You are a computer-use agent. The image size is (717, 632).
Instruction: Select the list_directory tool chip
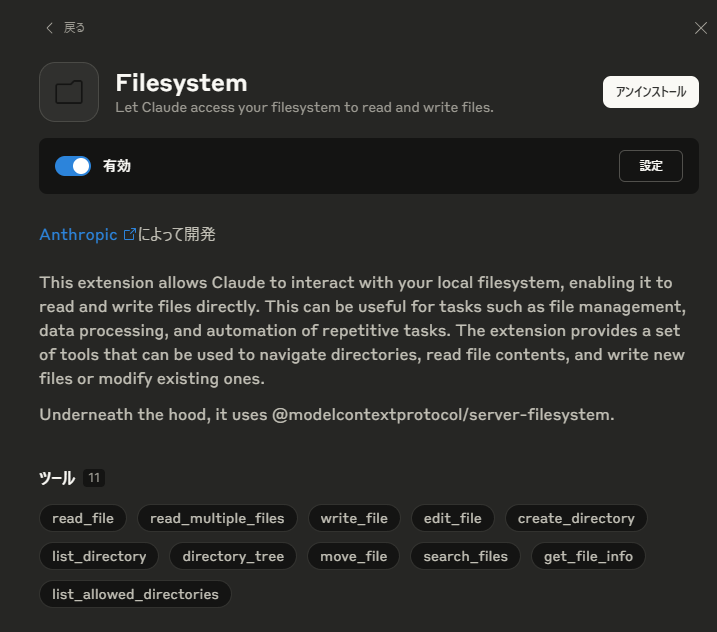click(99, 556)
